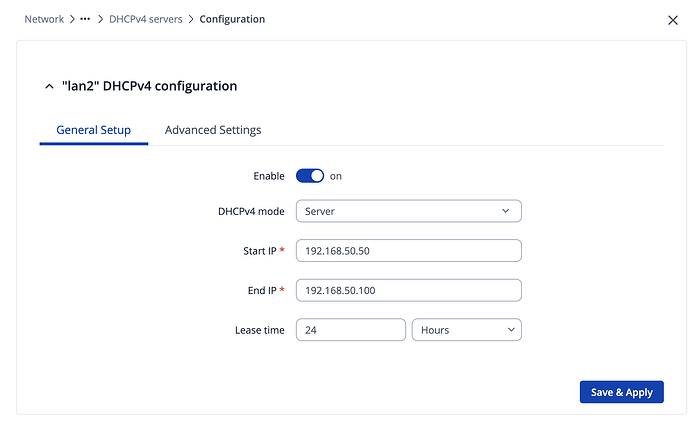Open the DHCPv4 servers breadcrumb link
Viewport: 690px width, 421px height.
click(145, 19)
